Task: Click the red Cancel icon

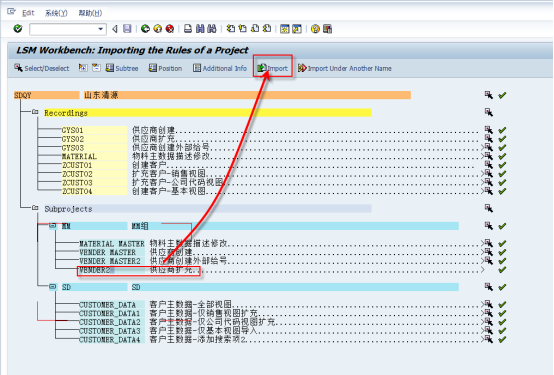Action: [170, 29]
